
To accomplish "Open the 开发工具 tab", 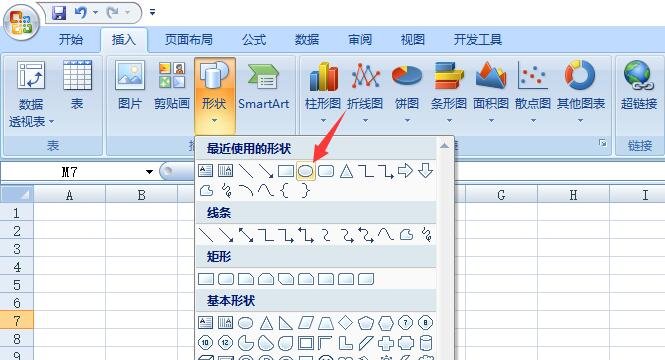I will pos(478,40).
